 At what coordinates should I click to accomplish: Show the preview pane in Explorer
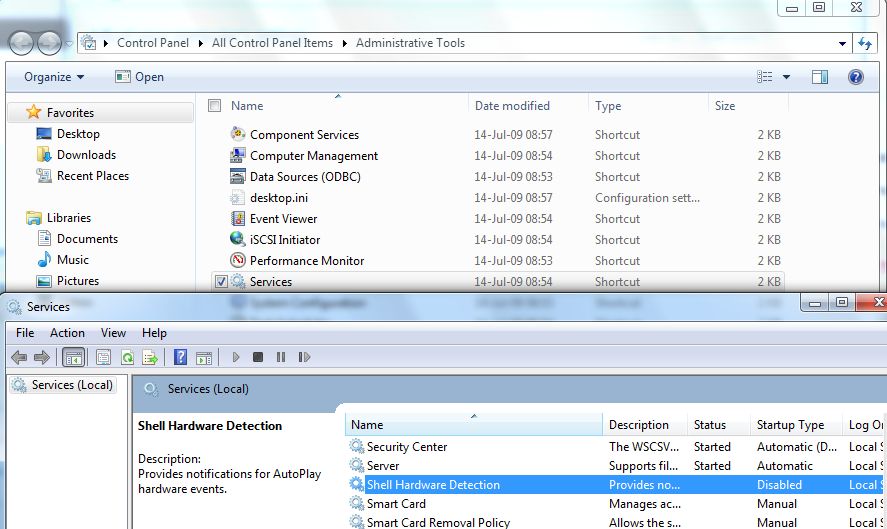pyautogui.click(x=820, y=77)
